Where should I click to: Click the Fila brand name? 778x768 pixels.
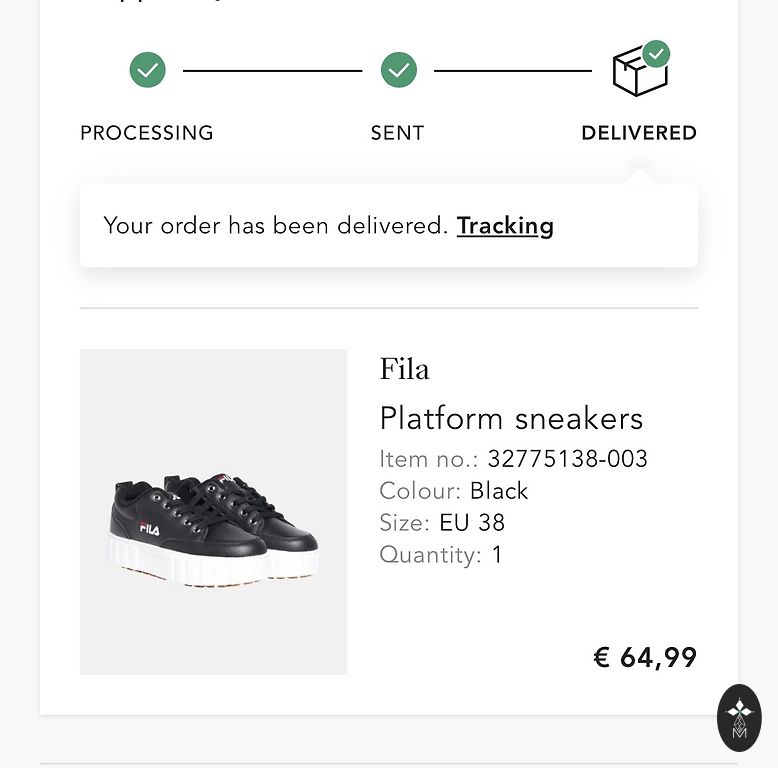click(405, 369)
